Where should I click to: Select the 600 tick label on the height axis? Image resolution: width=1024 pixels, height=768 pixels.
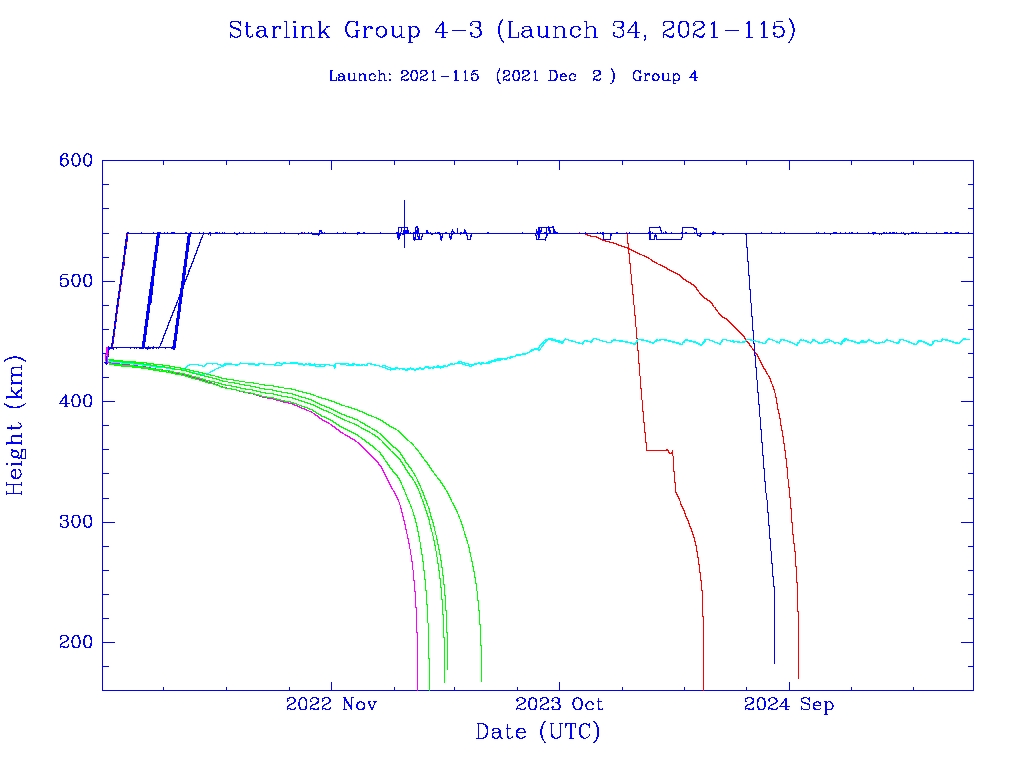[x=76, y=161]
